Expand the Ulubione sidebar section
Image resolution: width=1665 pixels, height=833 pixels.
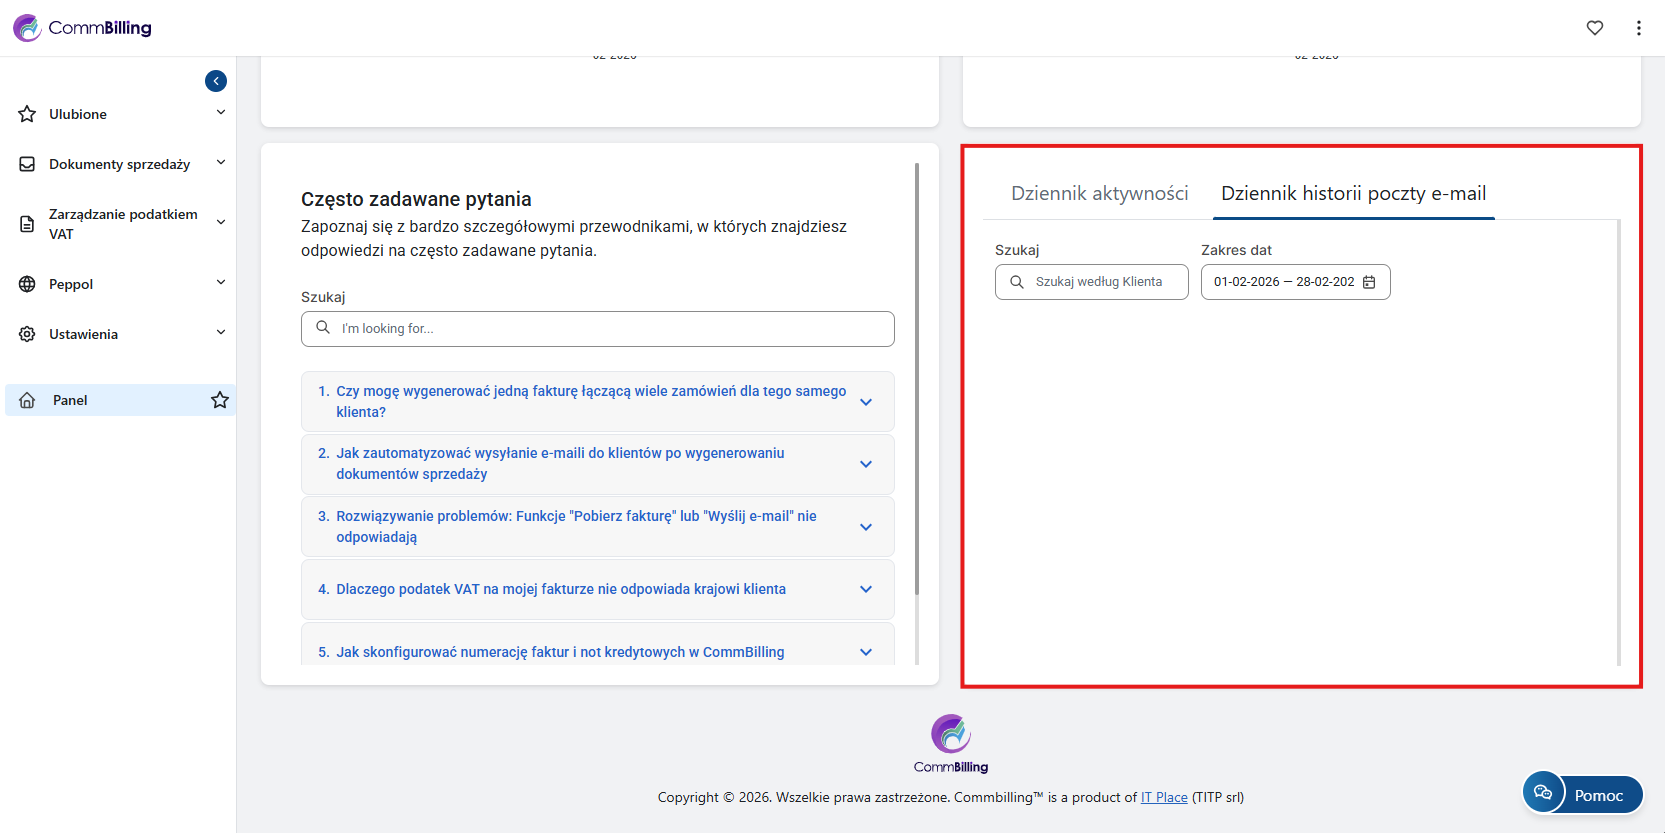pos(221,113)
